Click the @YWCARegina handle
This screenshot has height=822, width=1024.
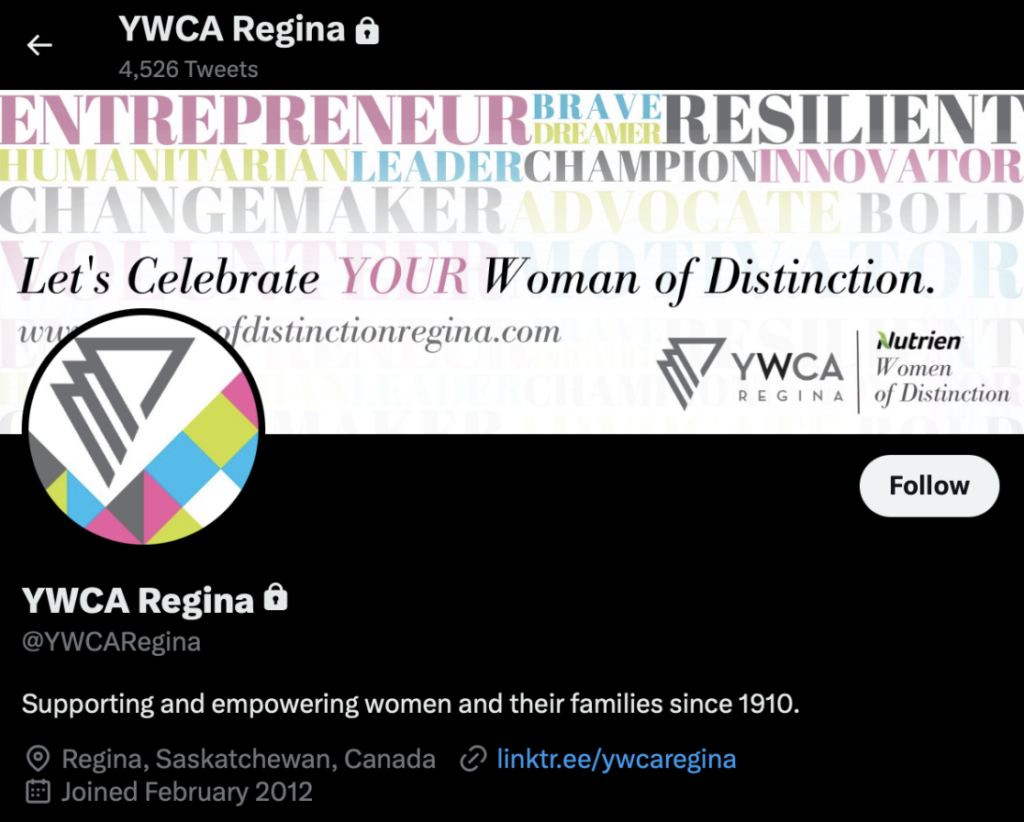pyautogui.click(x=111, y=642)
